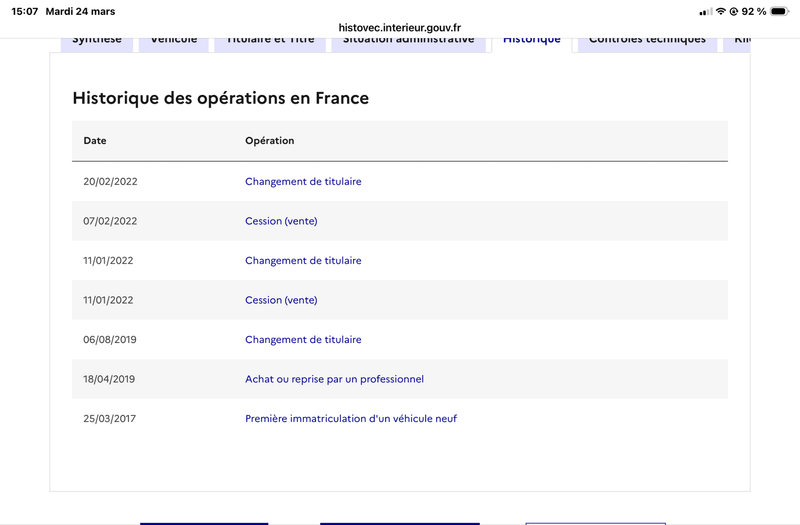Select date cell 20/02/2022

point(110,181)
